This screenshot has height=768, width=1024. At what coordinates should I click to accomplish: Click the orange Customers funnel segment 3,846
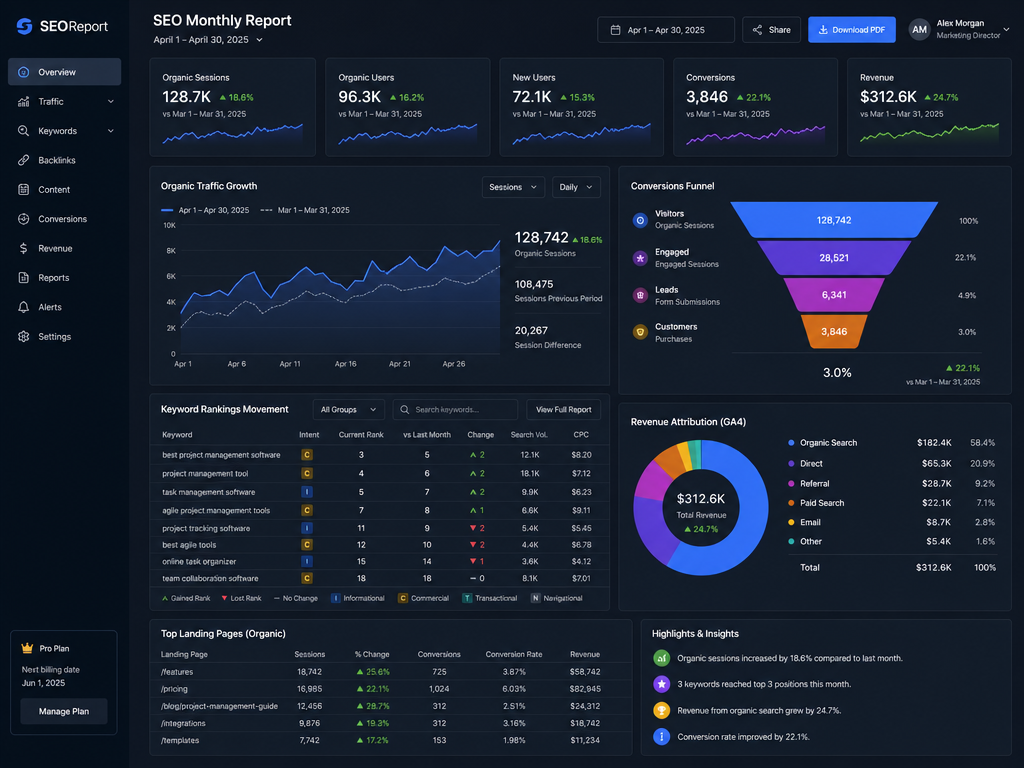pyautogui.click(x=834, y=332)
